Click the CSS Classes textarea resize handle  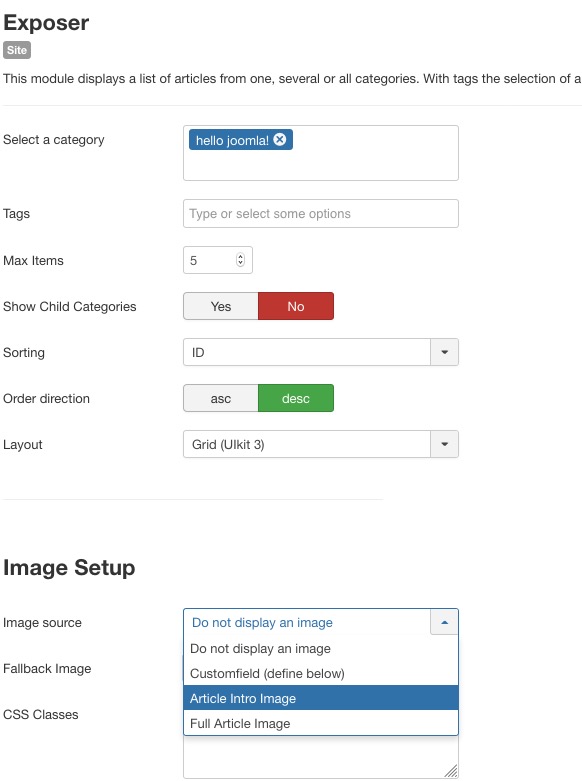pos(451,771)
